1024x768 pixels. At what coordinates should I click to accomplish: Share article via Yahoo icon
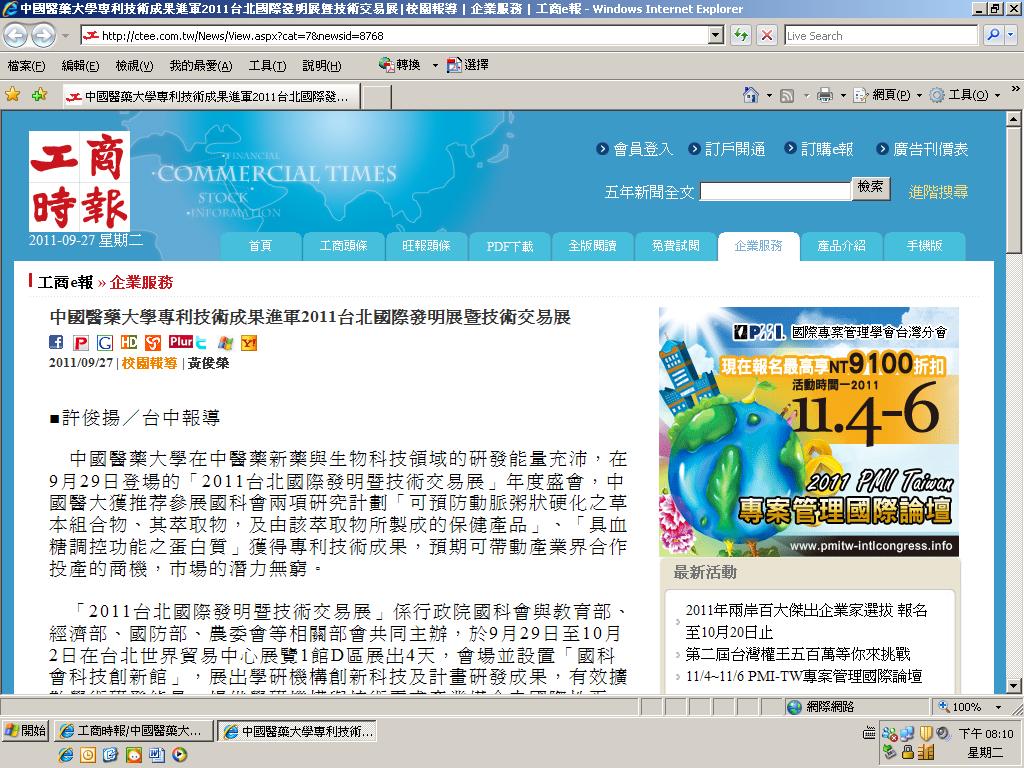[249, 342]
